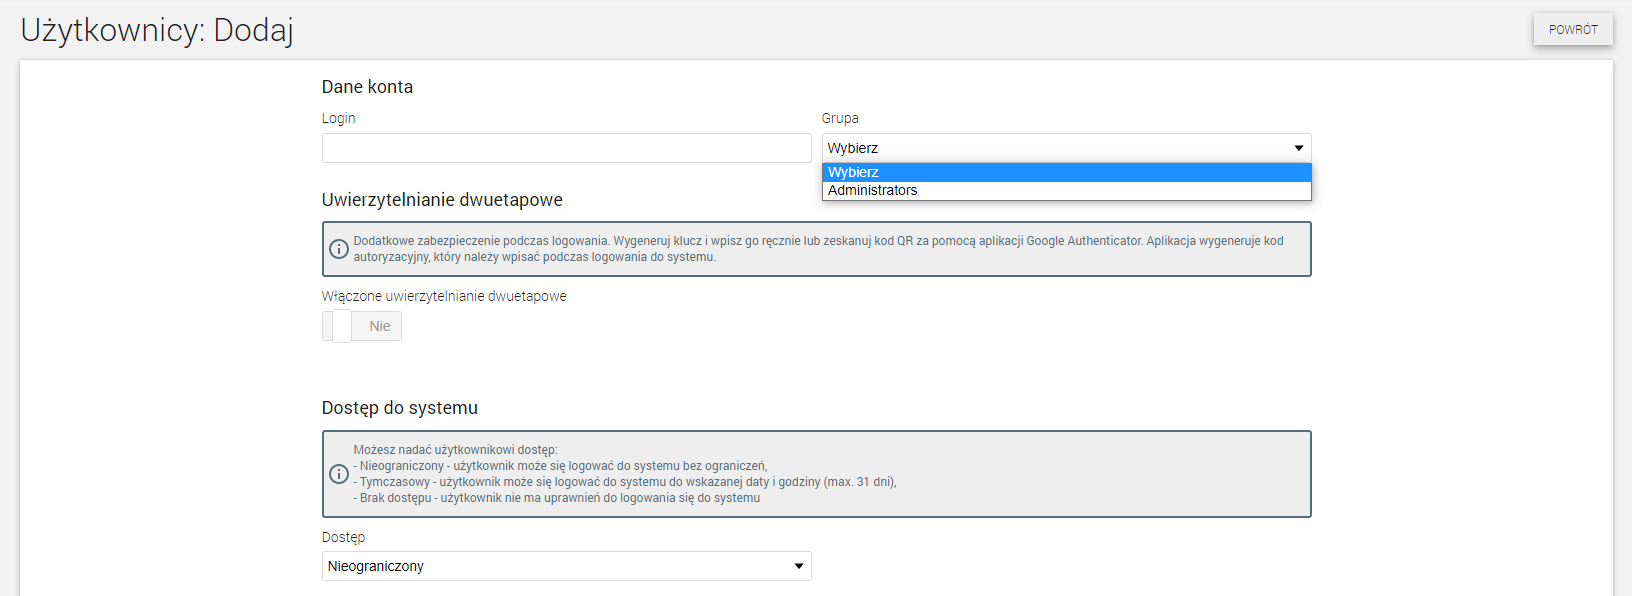The height and width of the screenshot is (596, 1632).
Task: Click the POWRÓT button
Action: (1573, 30)
